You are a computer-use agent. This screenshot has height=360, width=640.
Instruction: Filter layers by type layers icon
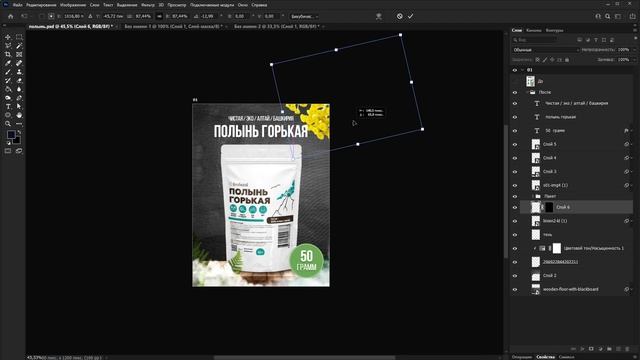[x=596, y=40]
